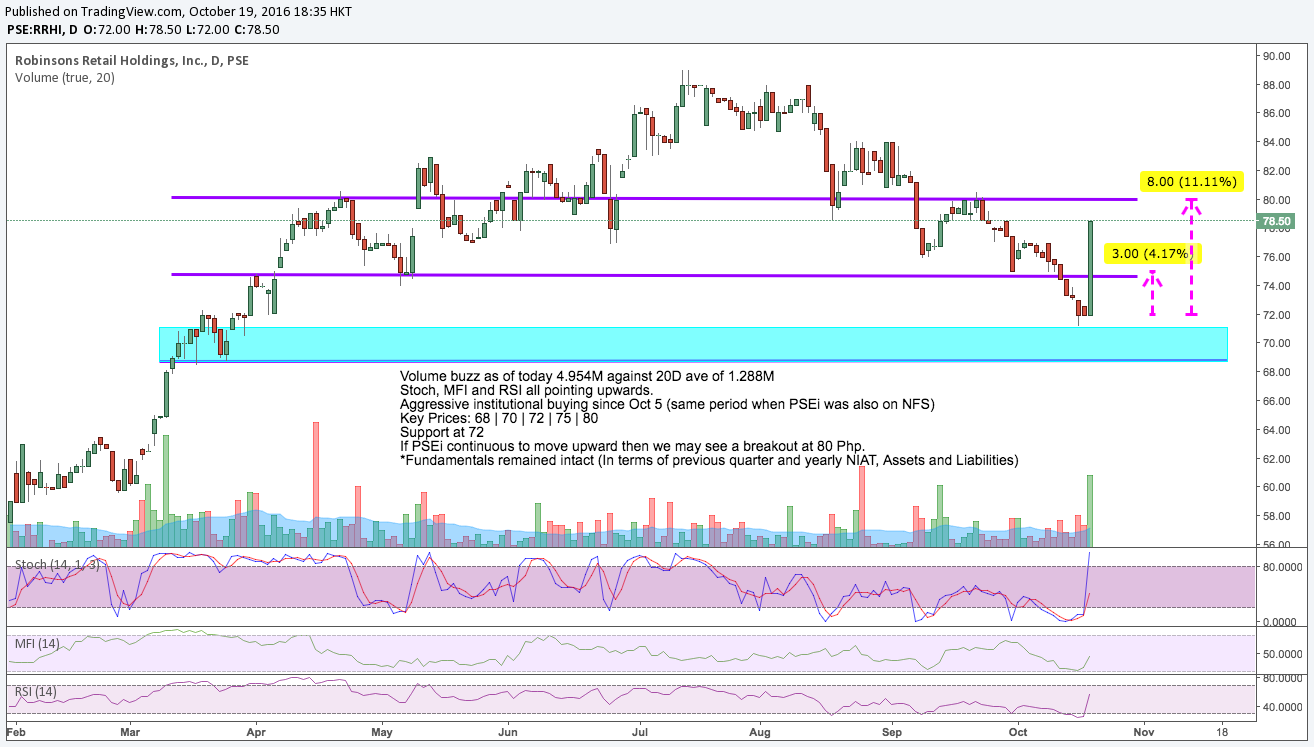Viewport: 1314px width, 747px height.
Task: Click the 'Stoch (14, 1, 3)' indicator label
Action: coord(57,565)
